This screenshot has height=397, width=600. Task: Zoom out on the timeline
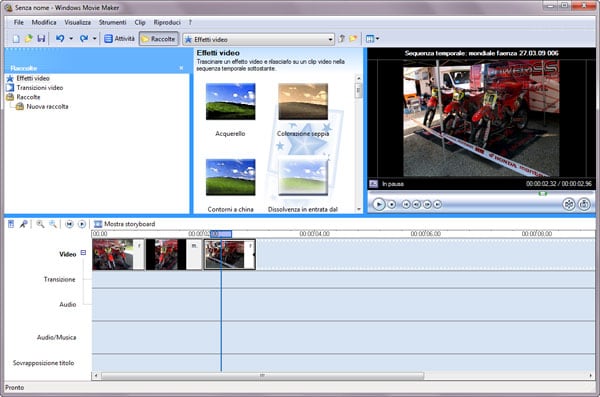[x=53, y=224]
